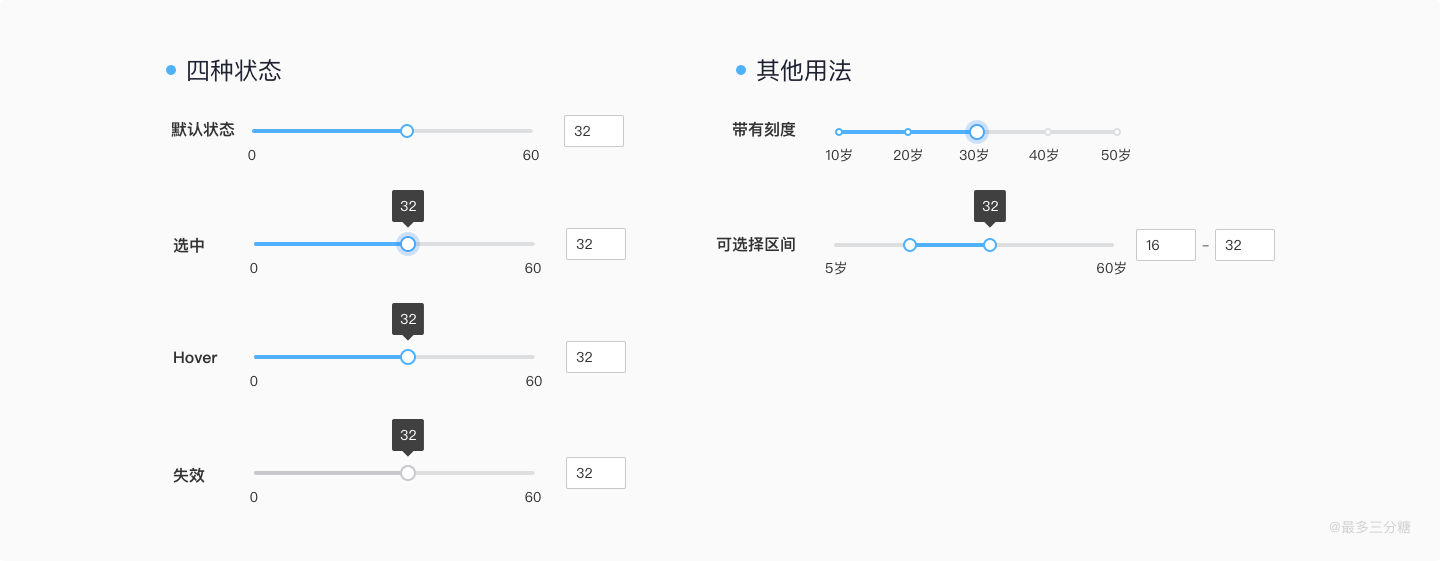
Task: Click the blue dot beside 四种状态
Action: (x=171, y=70)
